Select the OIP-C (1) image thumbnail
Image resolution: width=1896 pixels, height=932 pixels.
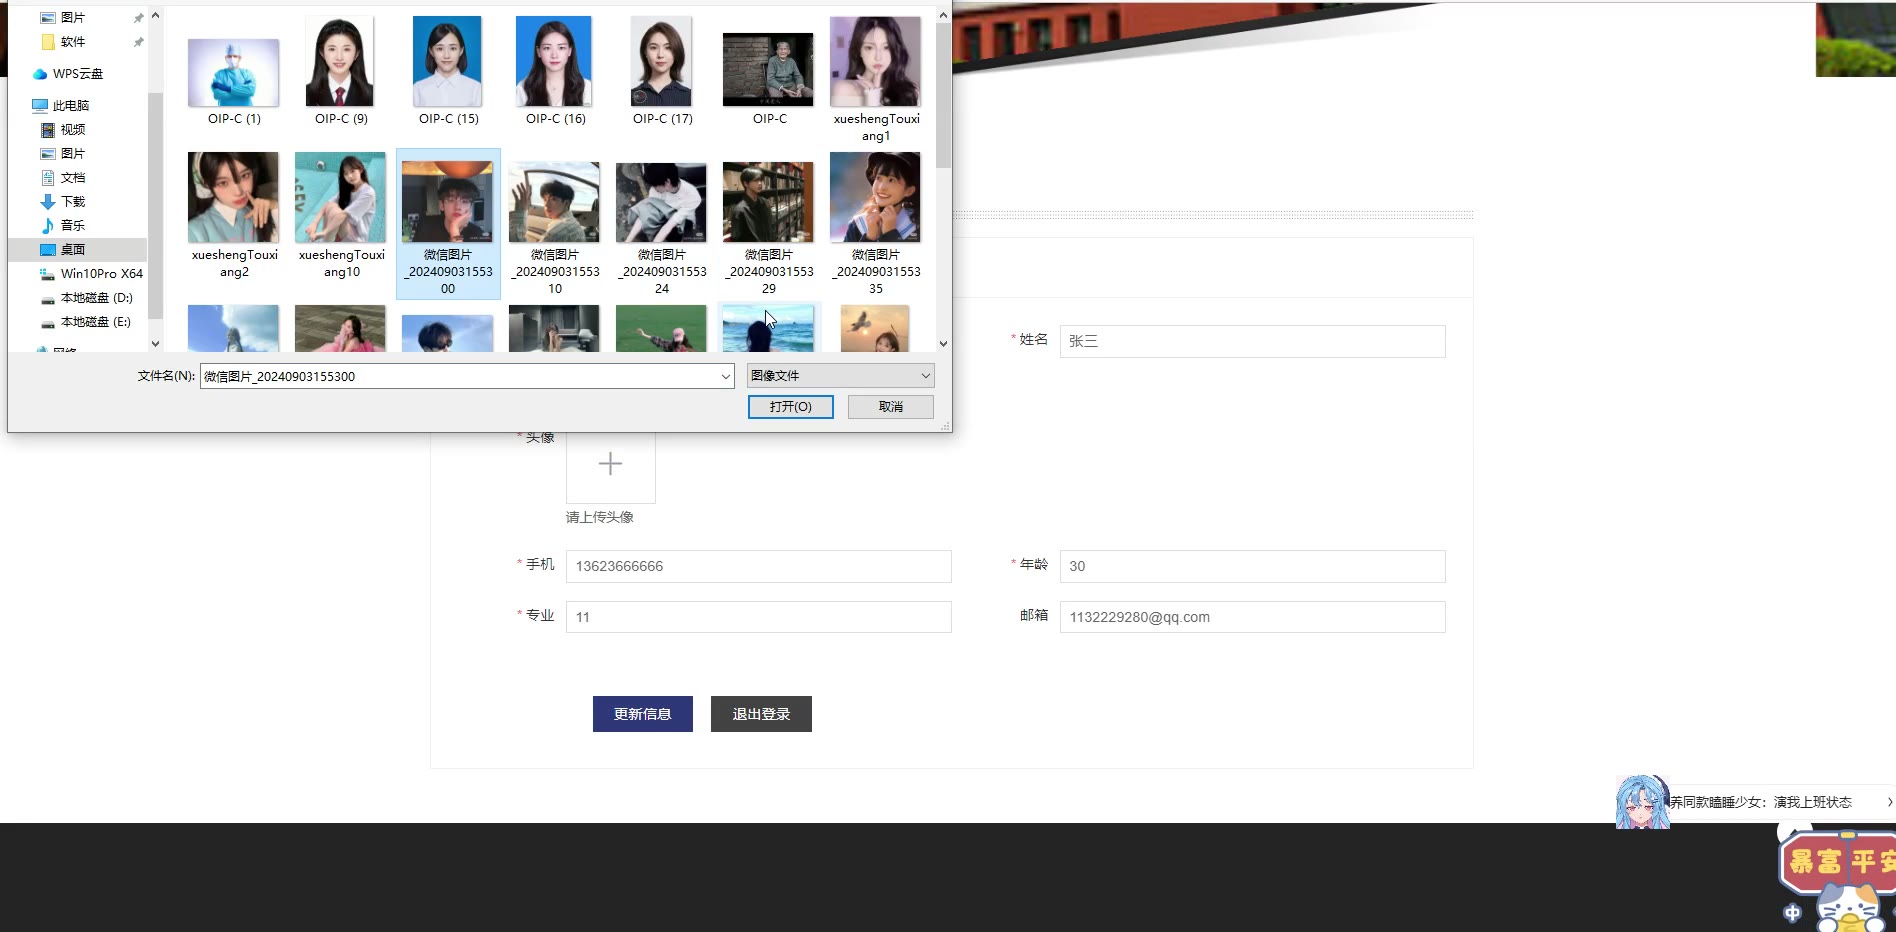pyautogui.click(x=233, y=75)
